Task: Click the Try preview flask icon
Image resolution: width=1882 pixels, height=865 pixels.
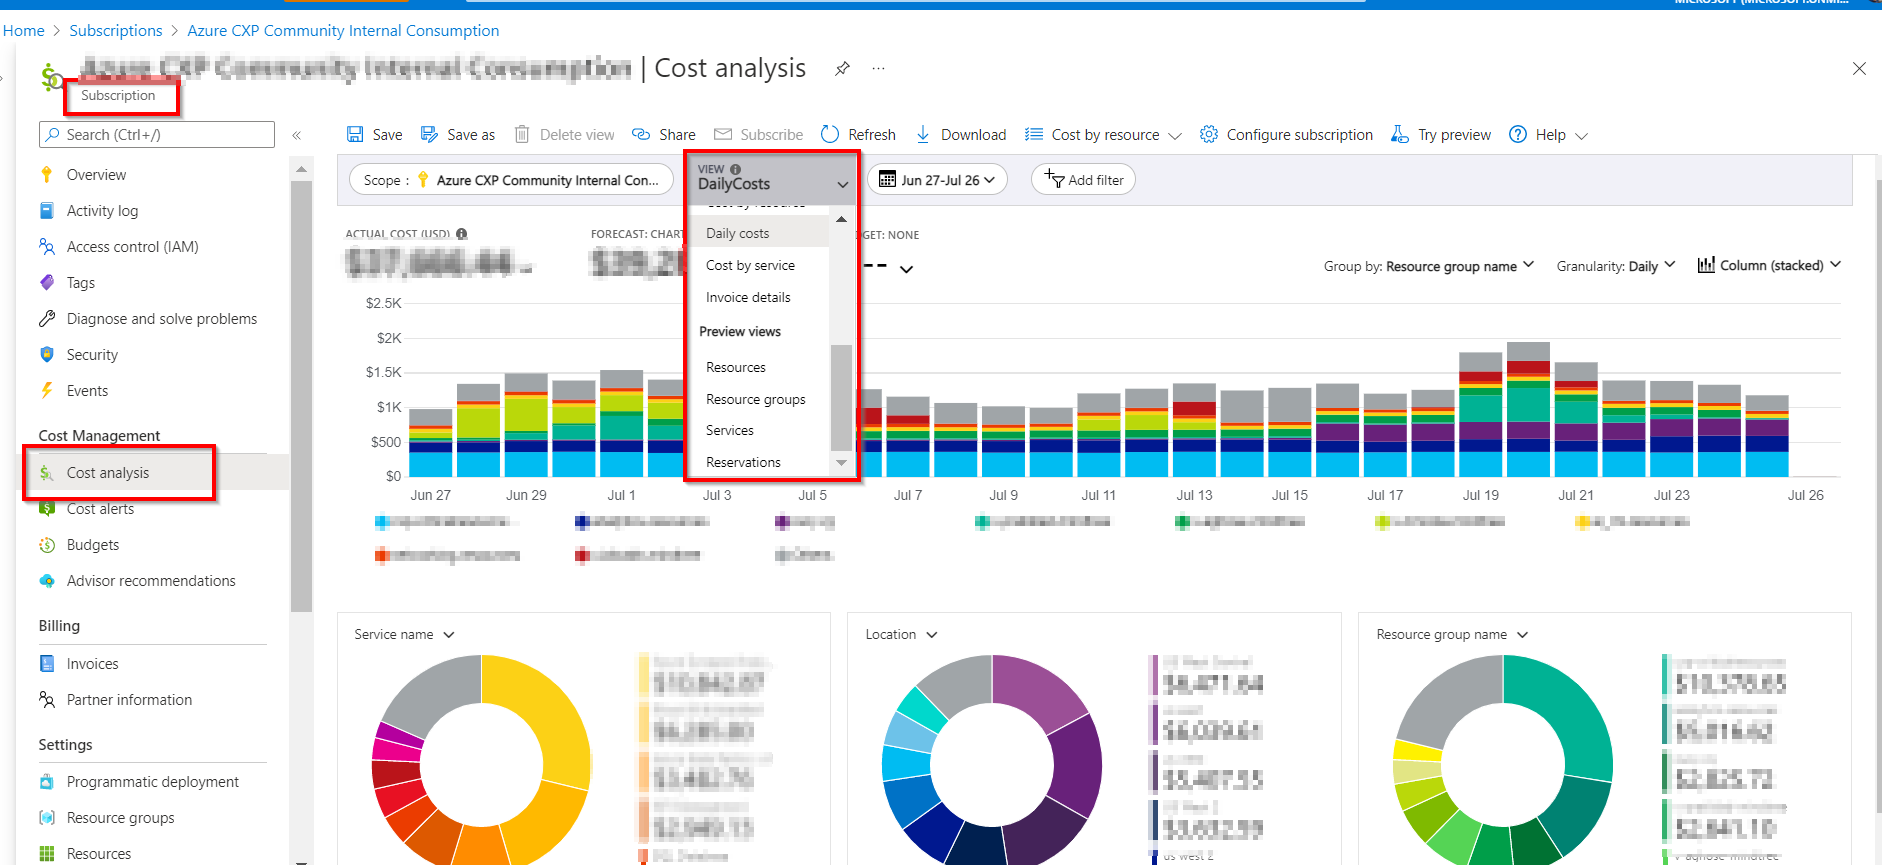Action: (x=1400, y=134)
